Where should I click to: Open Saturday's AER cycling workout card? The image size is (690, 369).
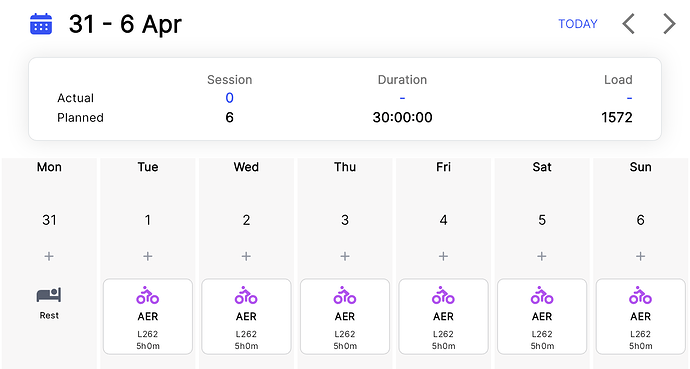[x=542, y=316]
